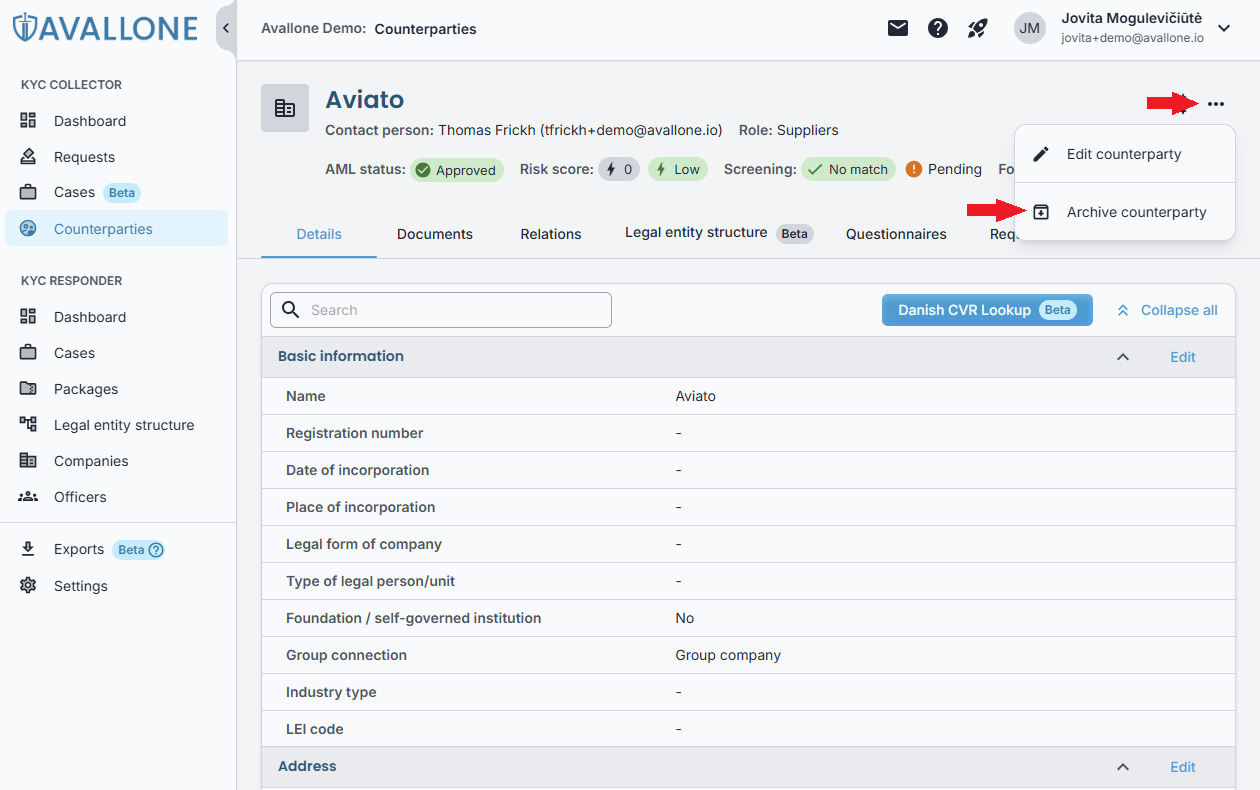1260x790 pixels.
Task: Click the Search input field
Action: pos(441,310)
